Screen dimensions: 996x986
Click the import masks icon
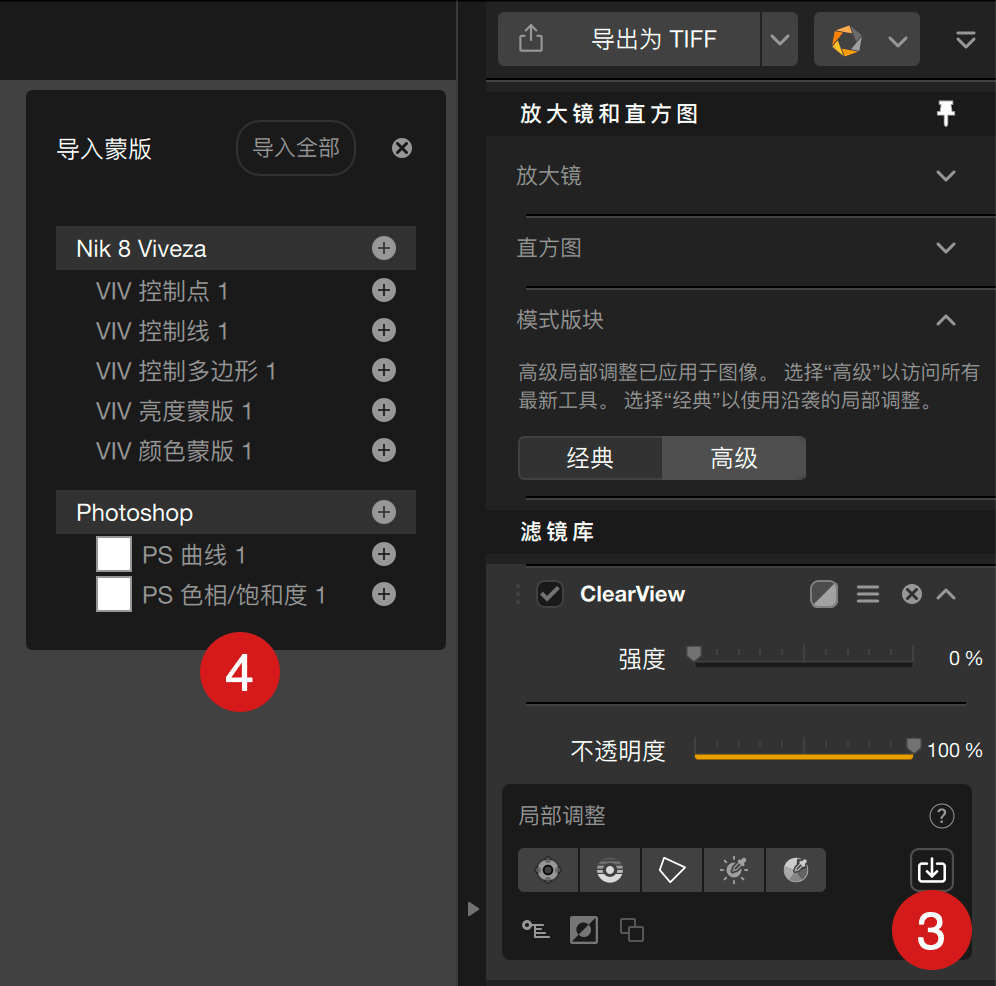(931, 869)
